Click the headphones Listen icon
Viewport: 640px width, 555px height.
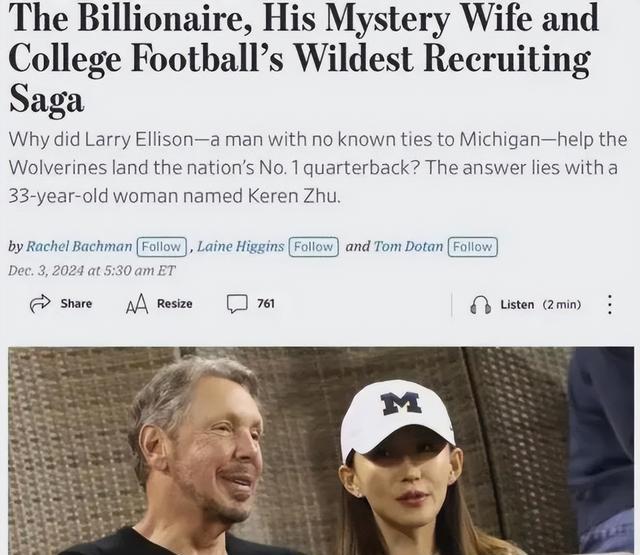point(480,305)
